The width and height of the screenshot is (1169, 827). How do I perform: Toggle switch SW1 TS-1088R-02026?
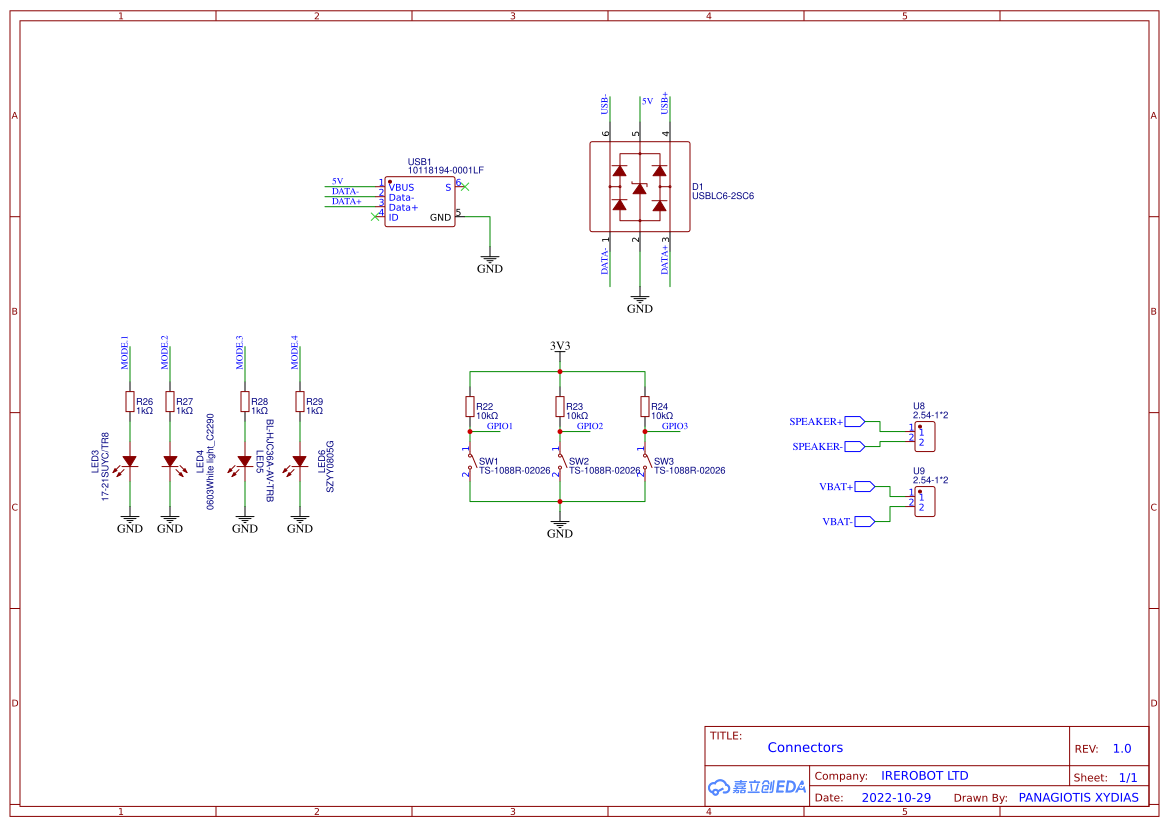474,462
